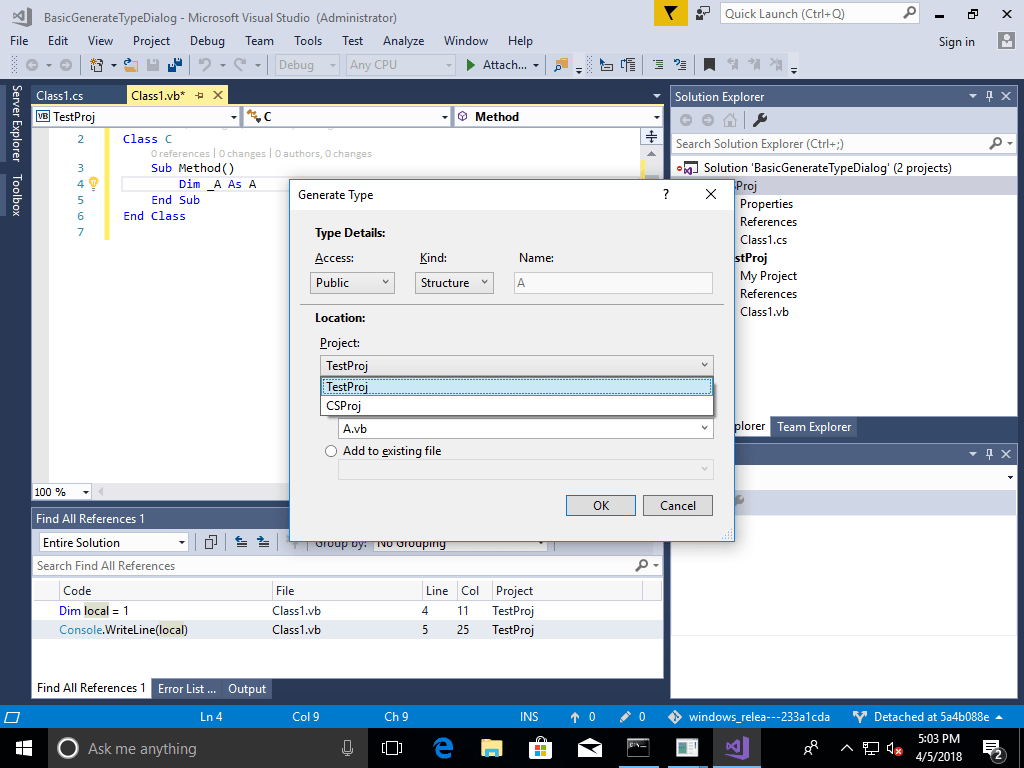Click the account avatar icon next to Sign in
Screen dimensions: 1024x768
[x=1006, y=40]
